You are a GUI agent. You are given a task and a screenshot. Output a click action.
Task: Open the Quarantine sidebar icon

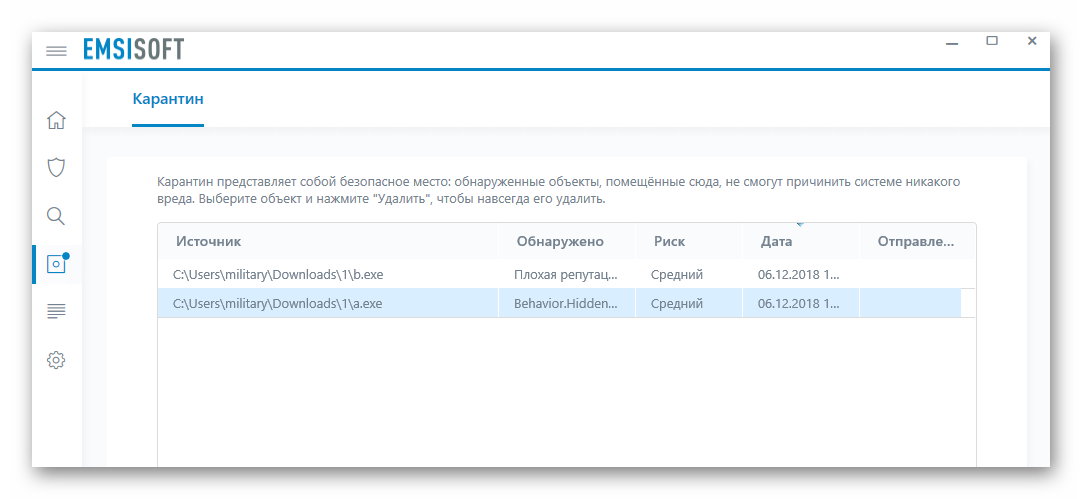click(57, 264)
